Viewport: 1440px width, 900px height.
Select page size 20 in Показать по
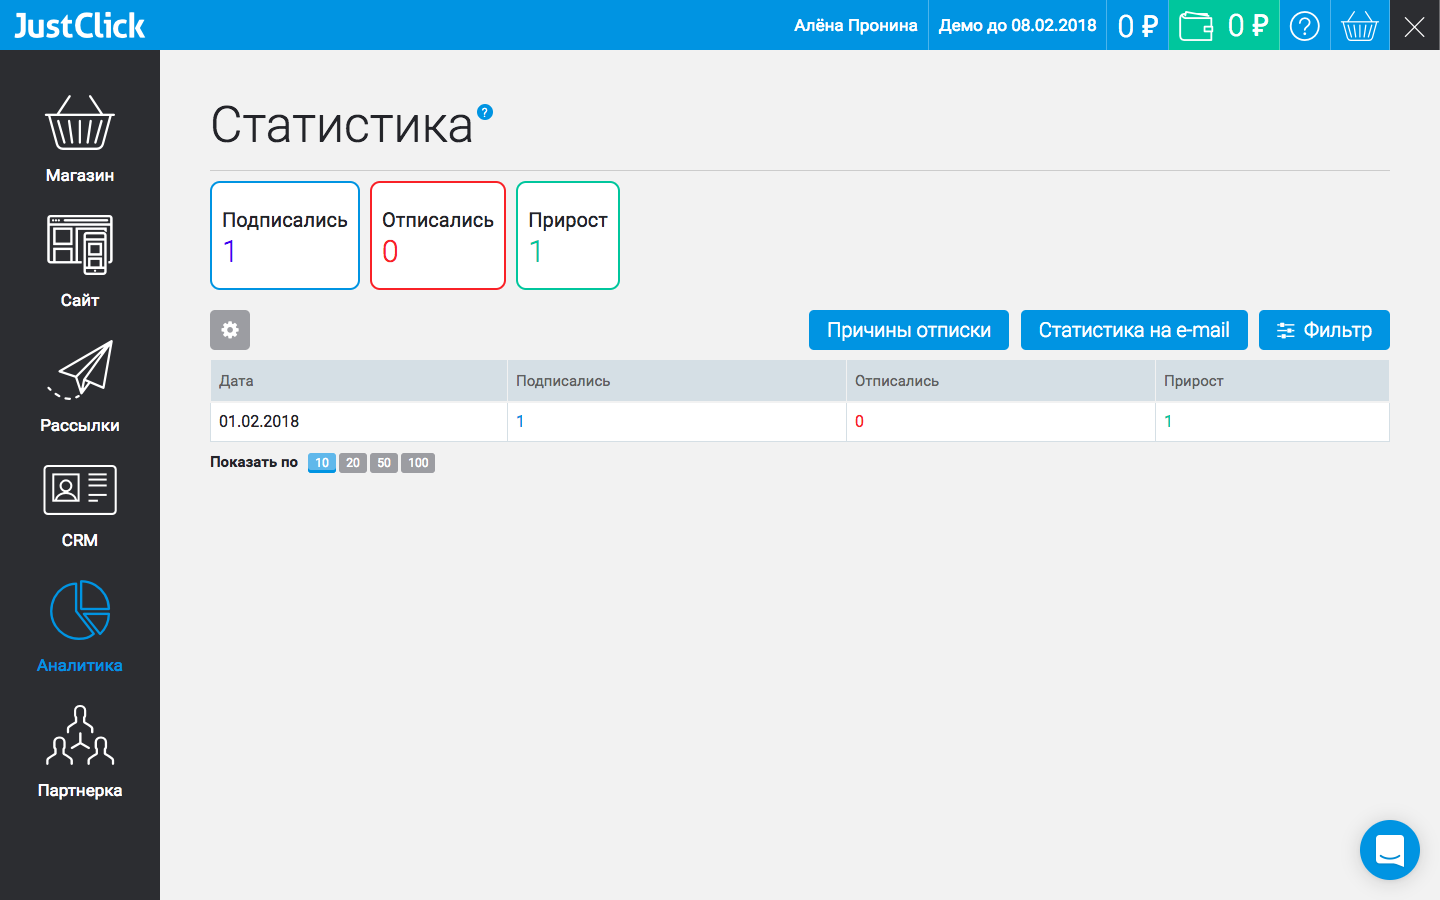[352, 462]
